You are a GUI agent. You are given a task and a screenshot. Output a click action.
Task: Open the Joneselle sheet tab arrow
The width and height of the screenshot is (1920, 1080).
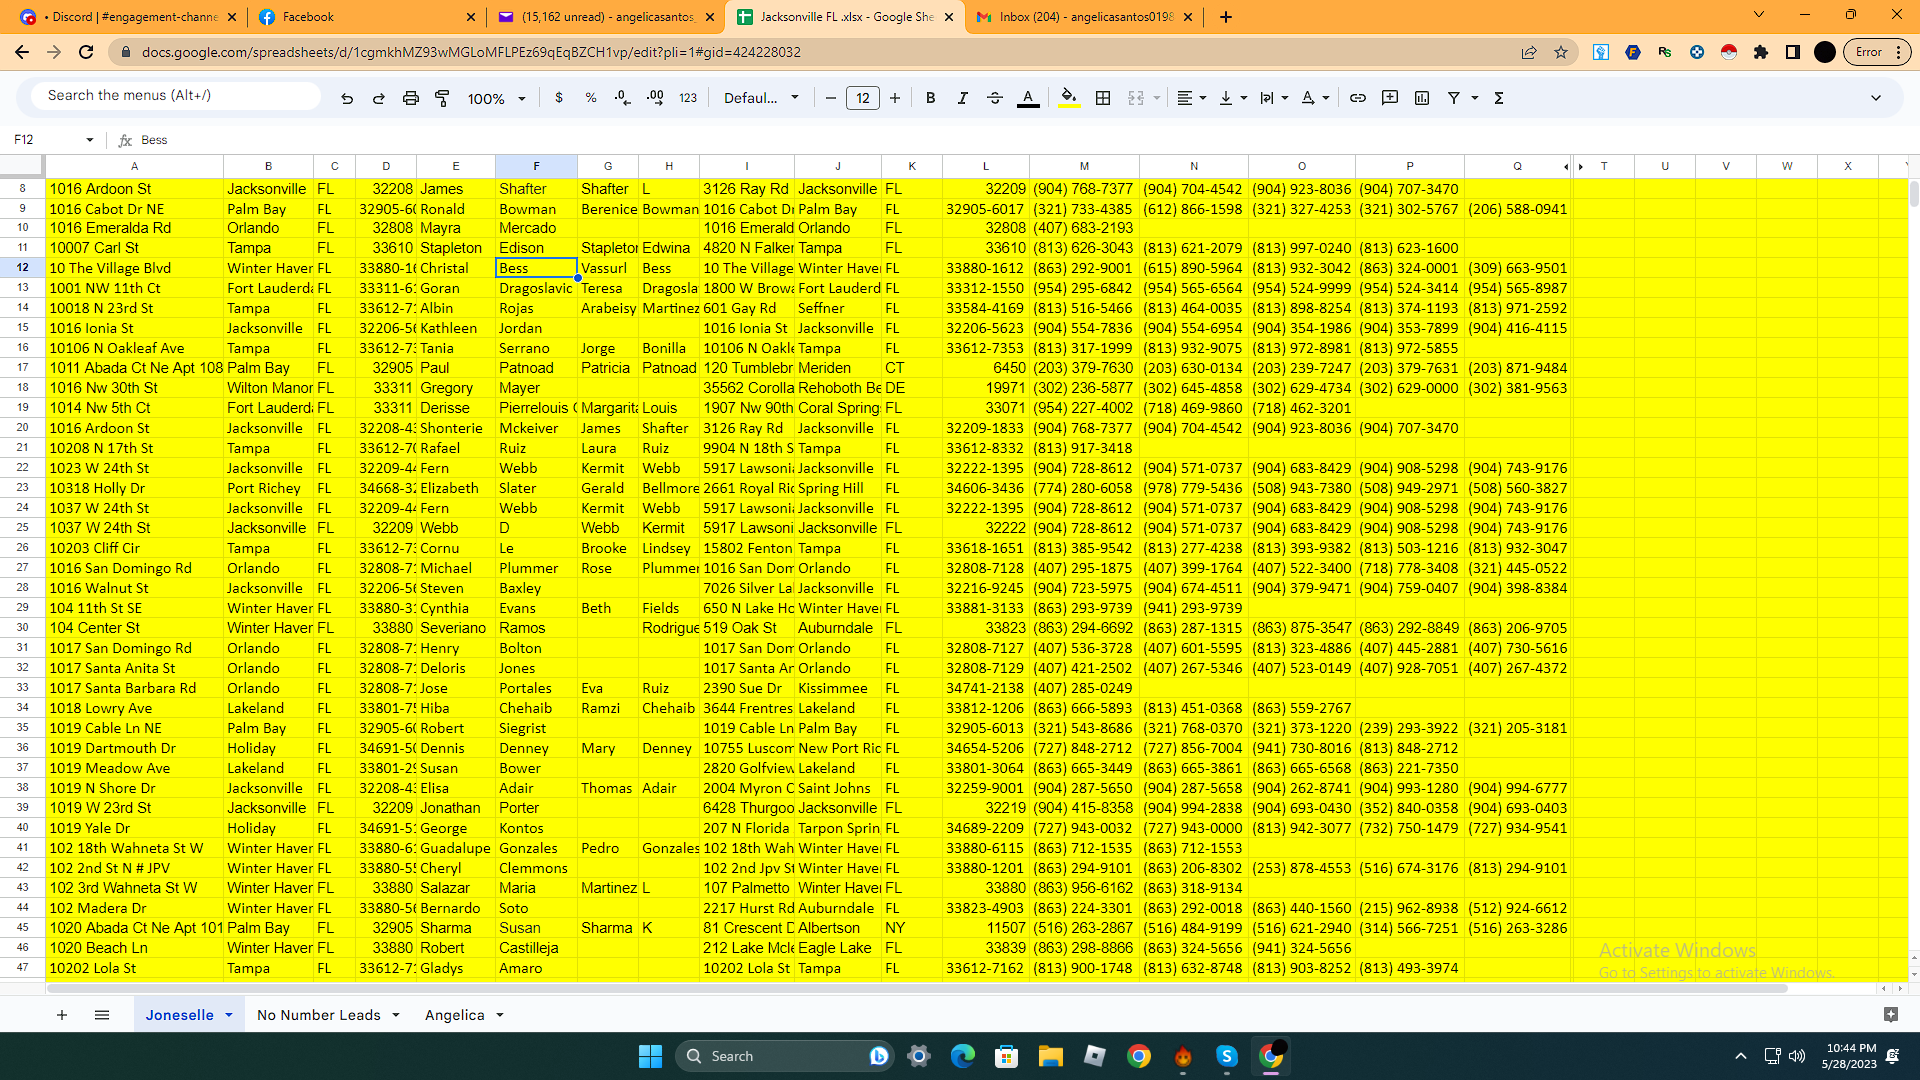click(229, 1015)
